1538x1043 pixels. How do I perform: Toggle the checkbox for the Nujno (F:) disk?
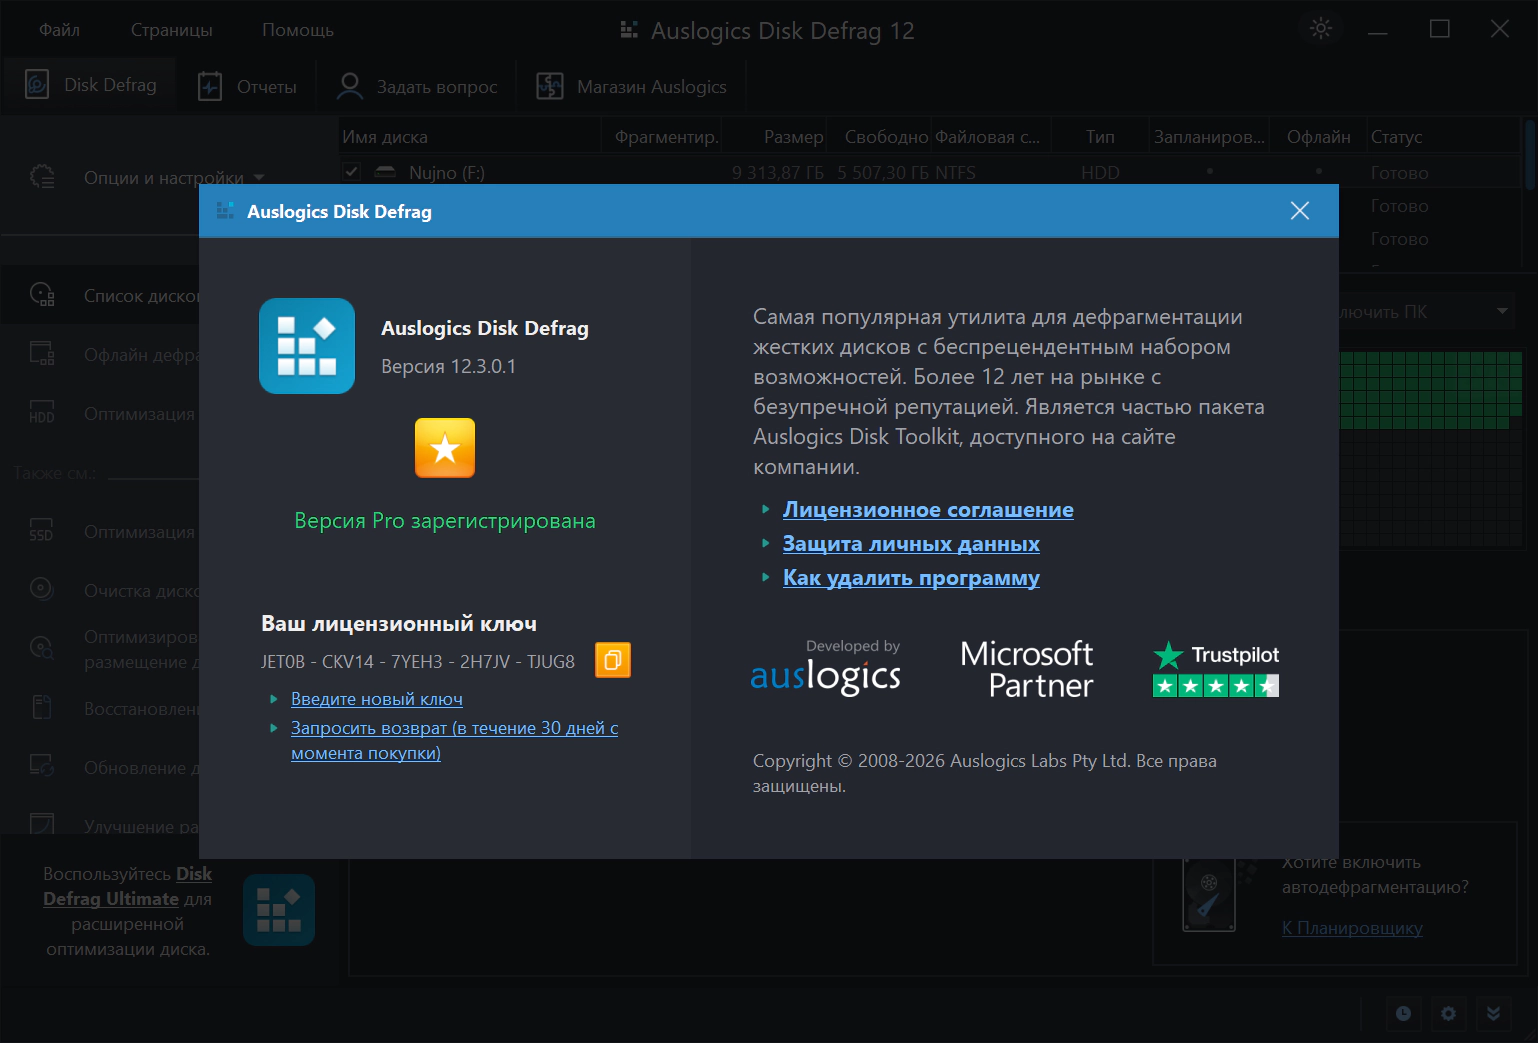352,172
